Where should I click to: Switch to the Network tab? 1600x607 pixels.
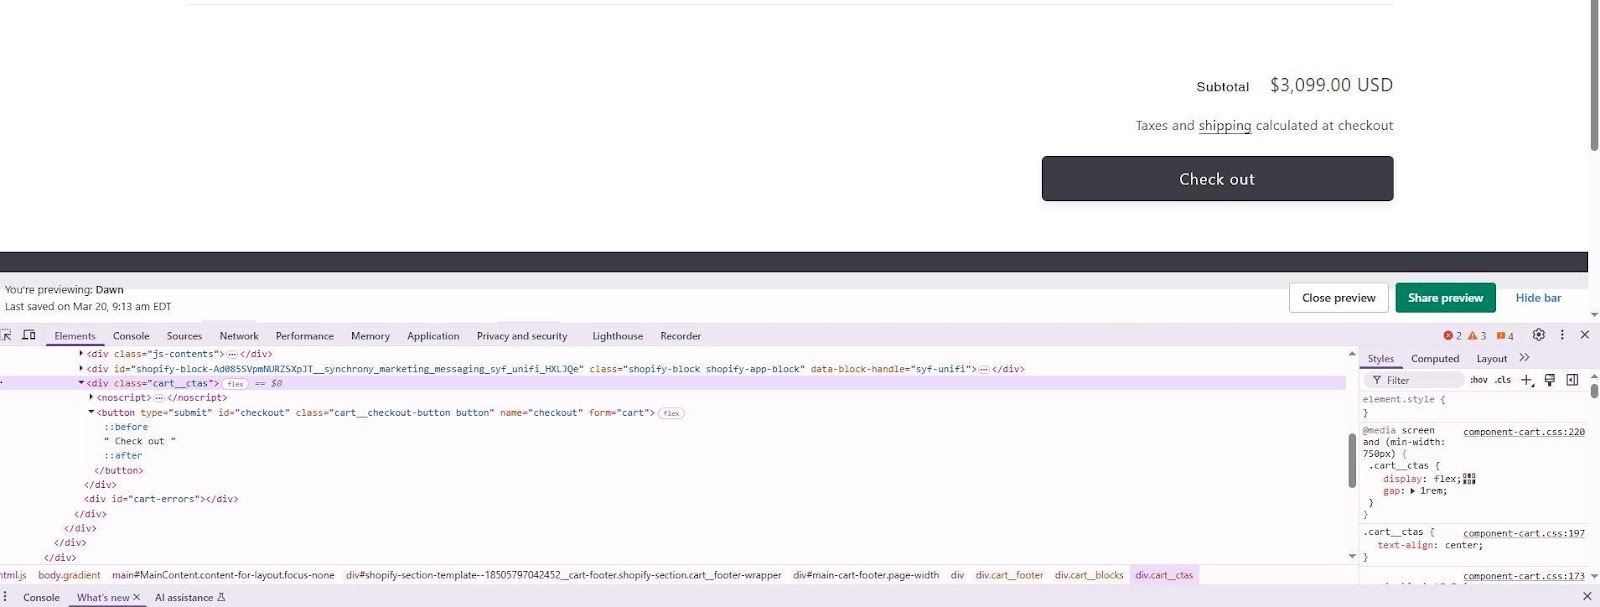(238, 336)
